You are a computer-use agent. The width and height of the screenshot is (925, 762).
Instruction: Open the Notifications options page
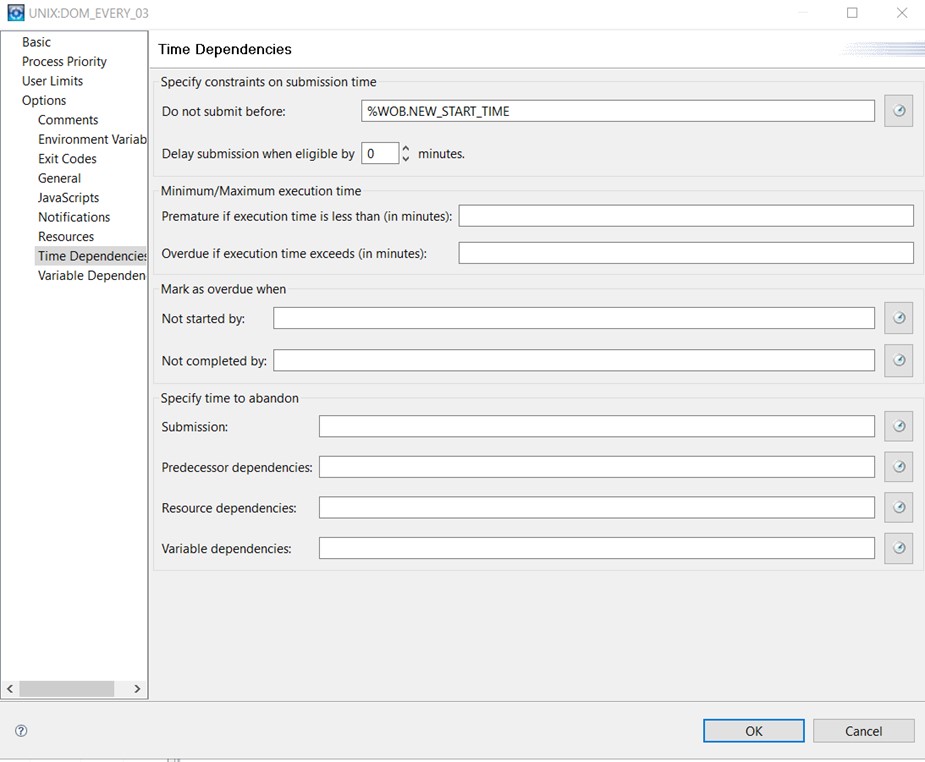[73, 217]
